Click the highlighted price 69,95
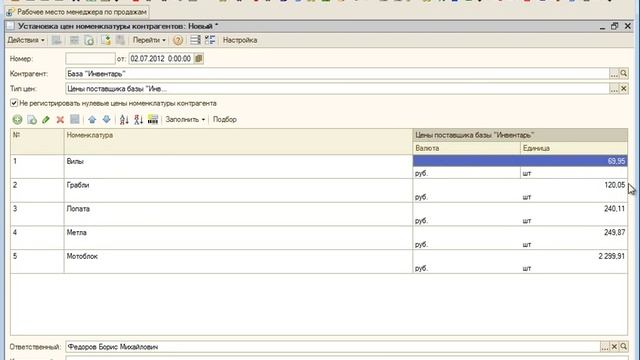The width and height of the screenshot is (640, 360). tap(520, 161)
